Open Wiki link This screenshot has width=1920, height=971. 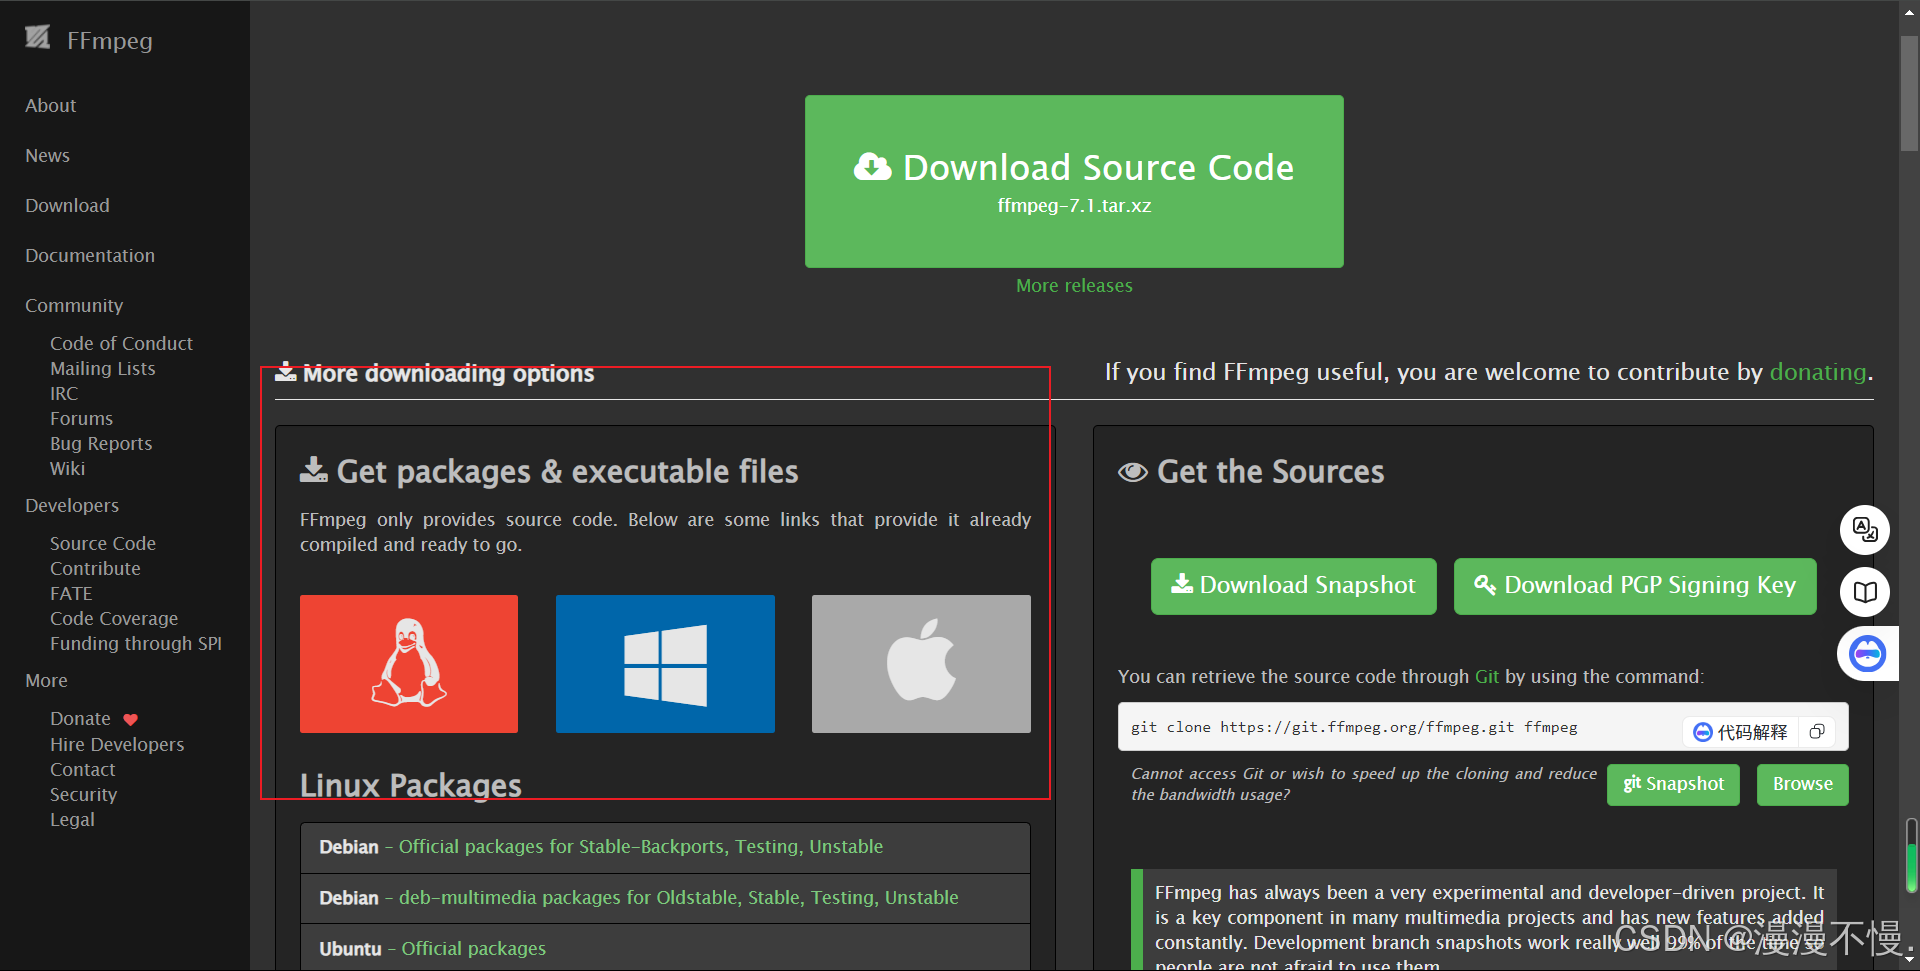(68, 468)
